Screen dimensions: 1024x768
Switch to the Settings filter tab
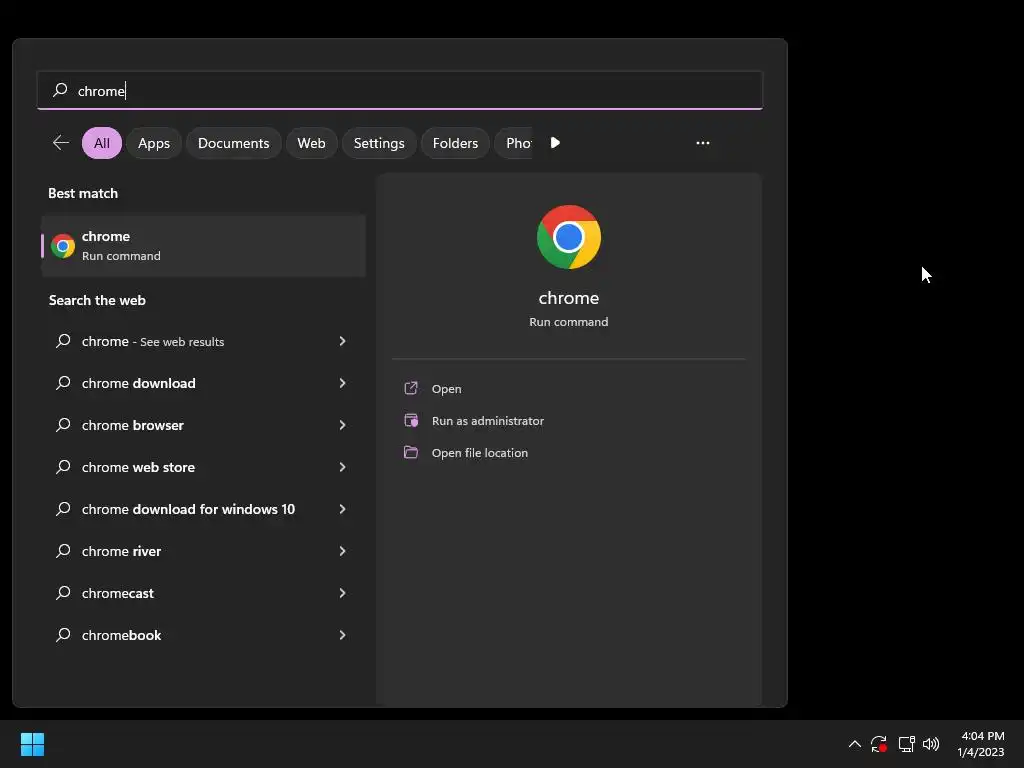click(379, 143)
